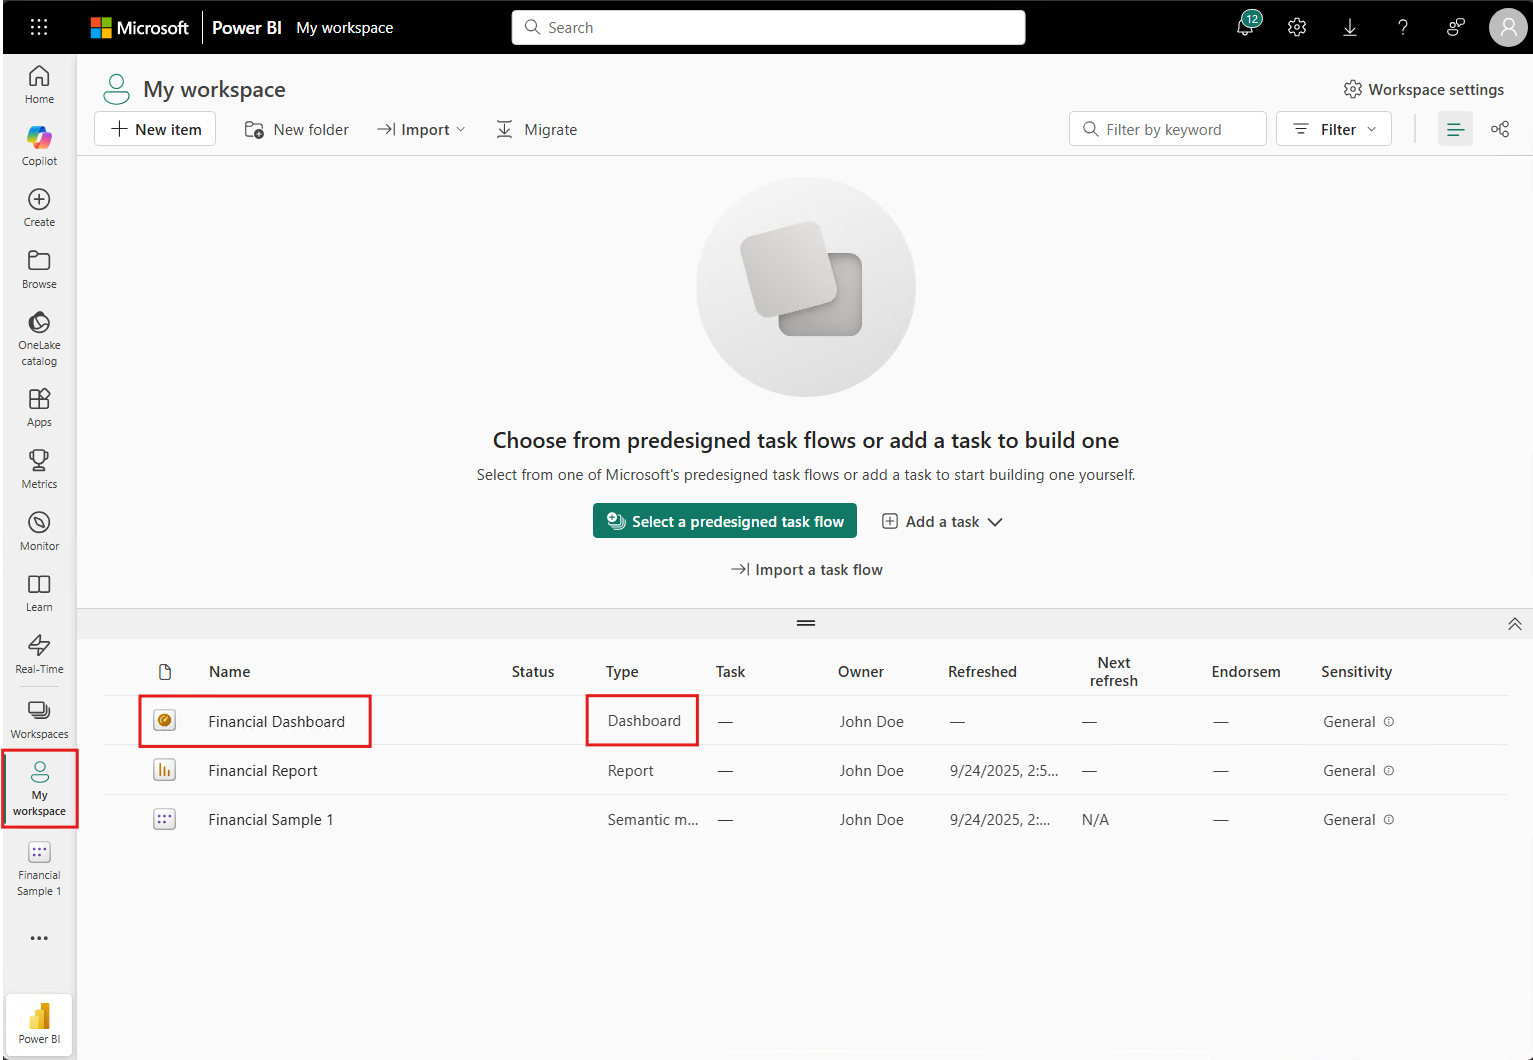Open Financial Sample 1 from the sidebar
Viewport: 1533px width, 1060px height.
pos(39,866)
